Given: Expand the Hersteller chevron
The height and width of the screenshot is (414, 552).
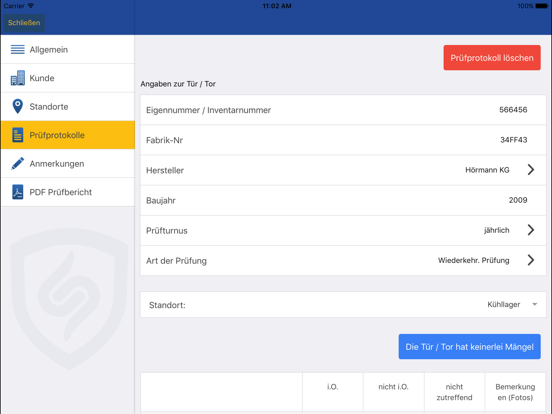Looking at the screenshot, I should [x=531, y=170].
